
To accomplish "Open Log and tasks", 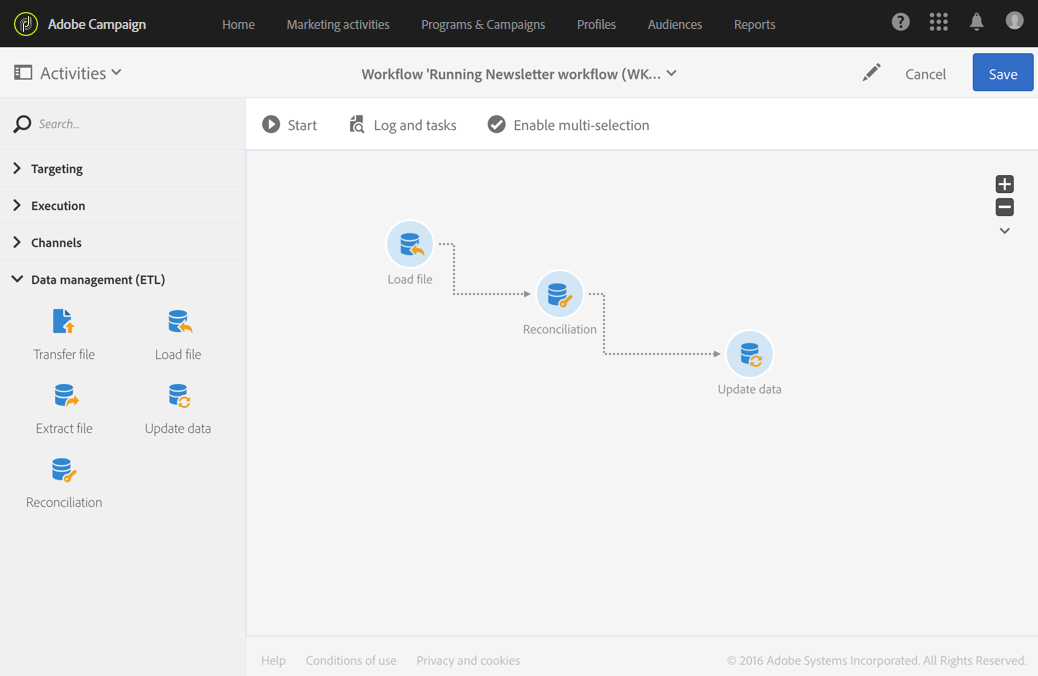I will point(402,124).
